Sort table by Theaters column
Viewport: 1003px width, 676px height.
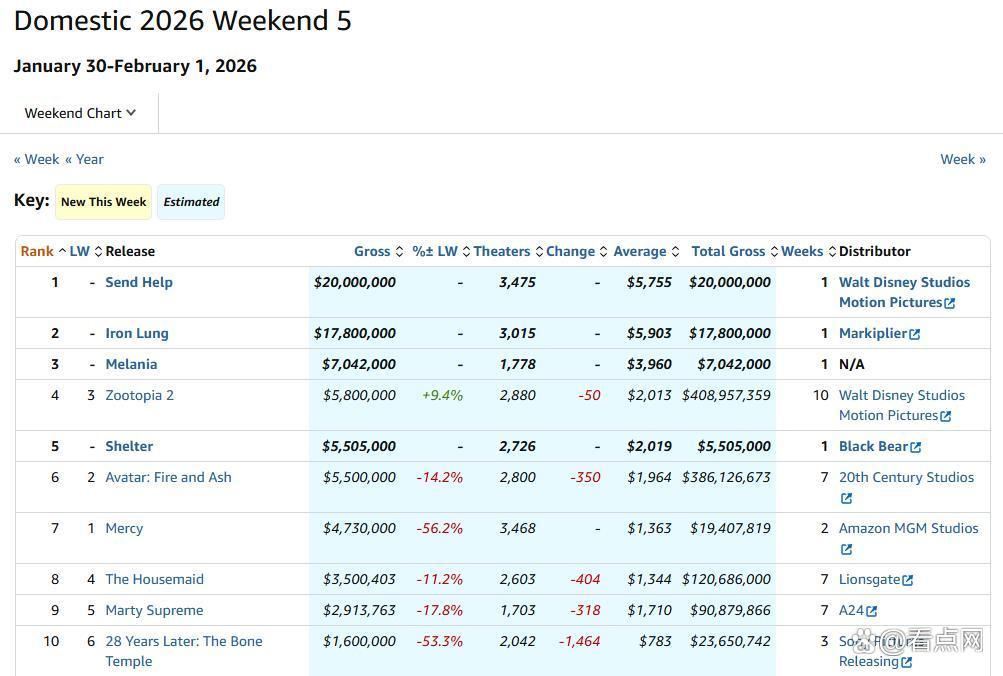[501, 251]
